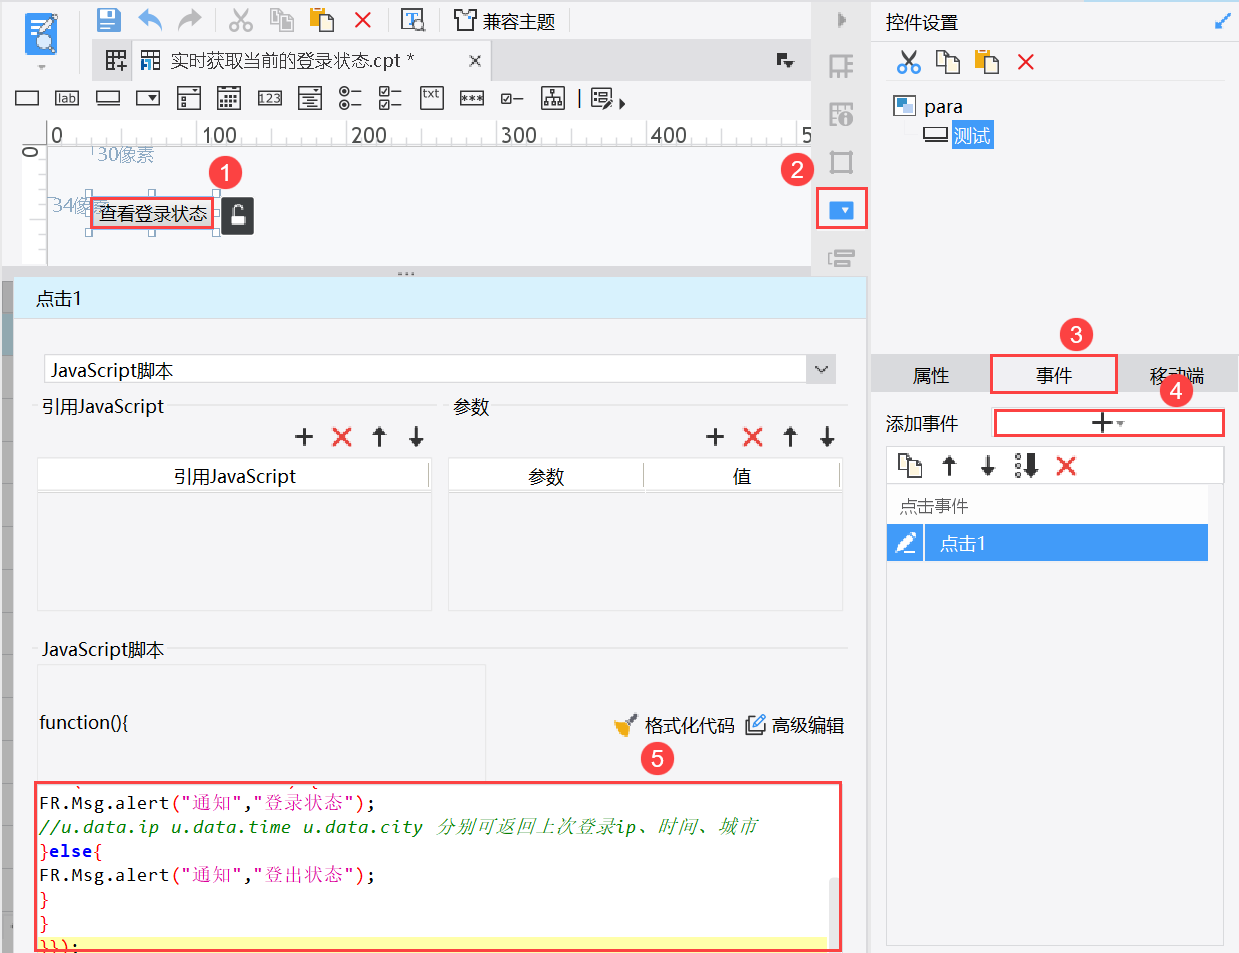Screen dimensions: 1239x953
Task: Select the Label widget tool
Action: pos(66,97)
